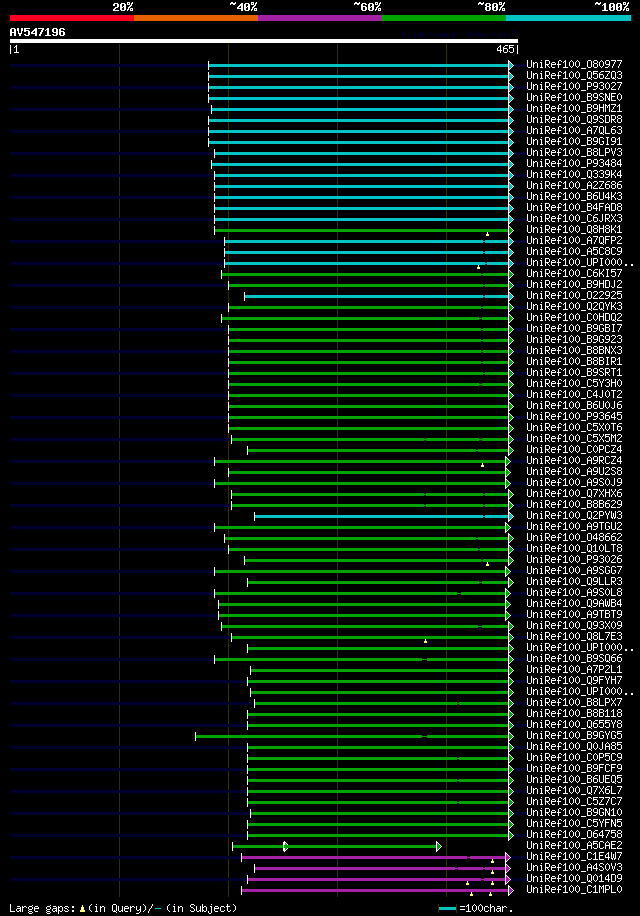640x916 pixels.
Task: Select the UniRef100_P93645 label
Action: pyautogui.click(x=574, y=417)
